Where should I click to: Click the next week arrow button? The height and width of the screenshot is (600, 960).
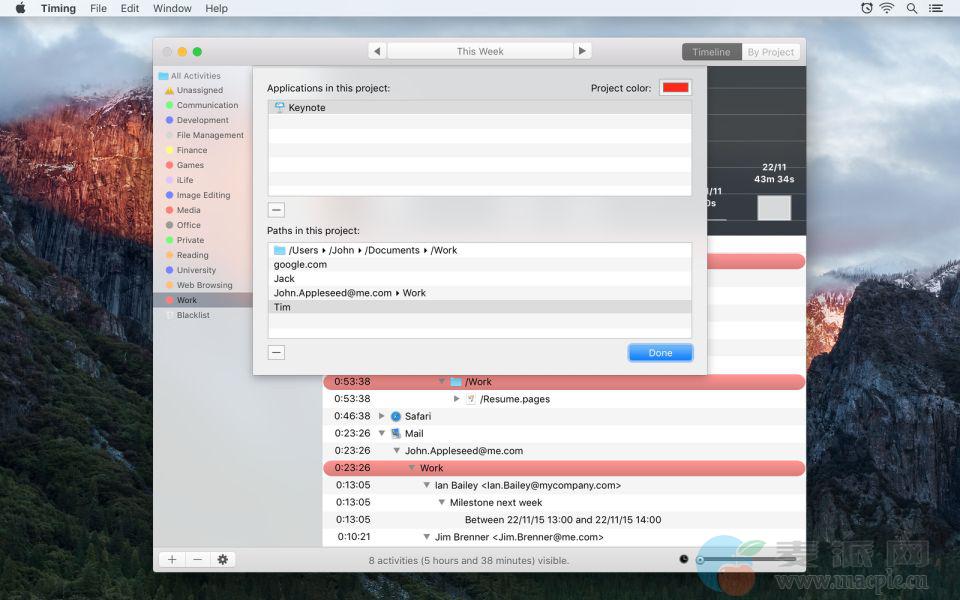[x=582, y=51]
